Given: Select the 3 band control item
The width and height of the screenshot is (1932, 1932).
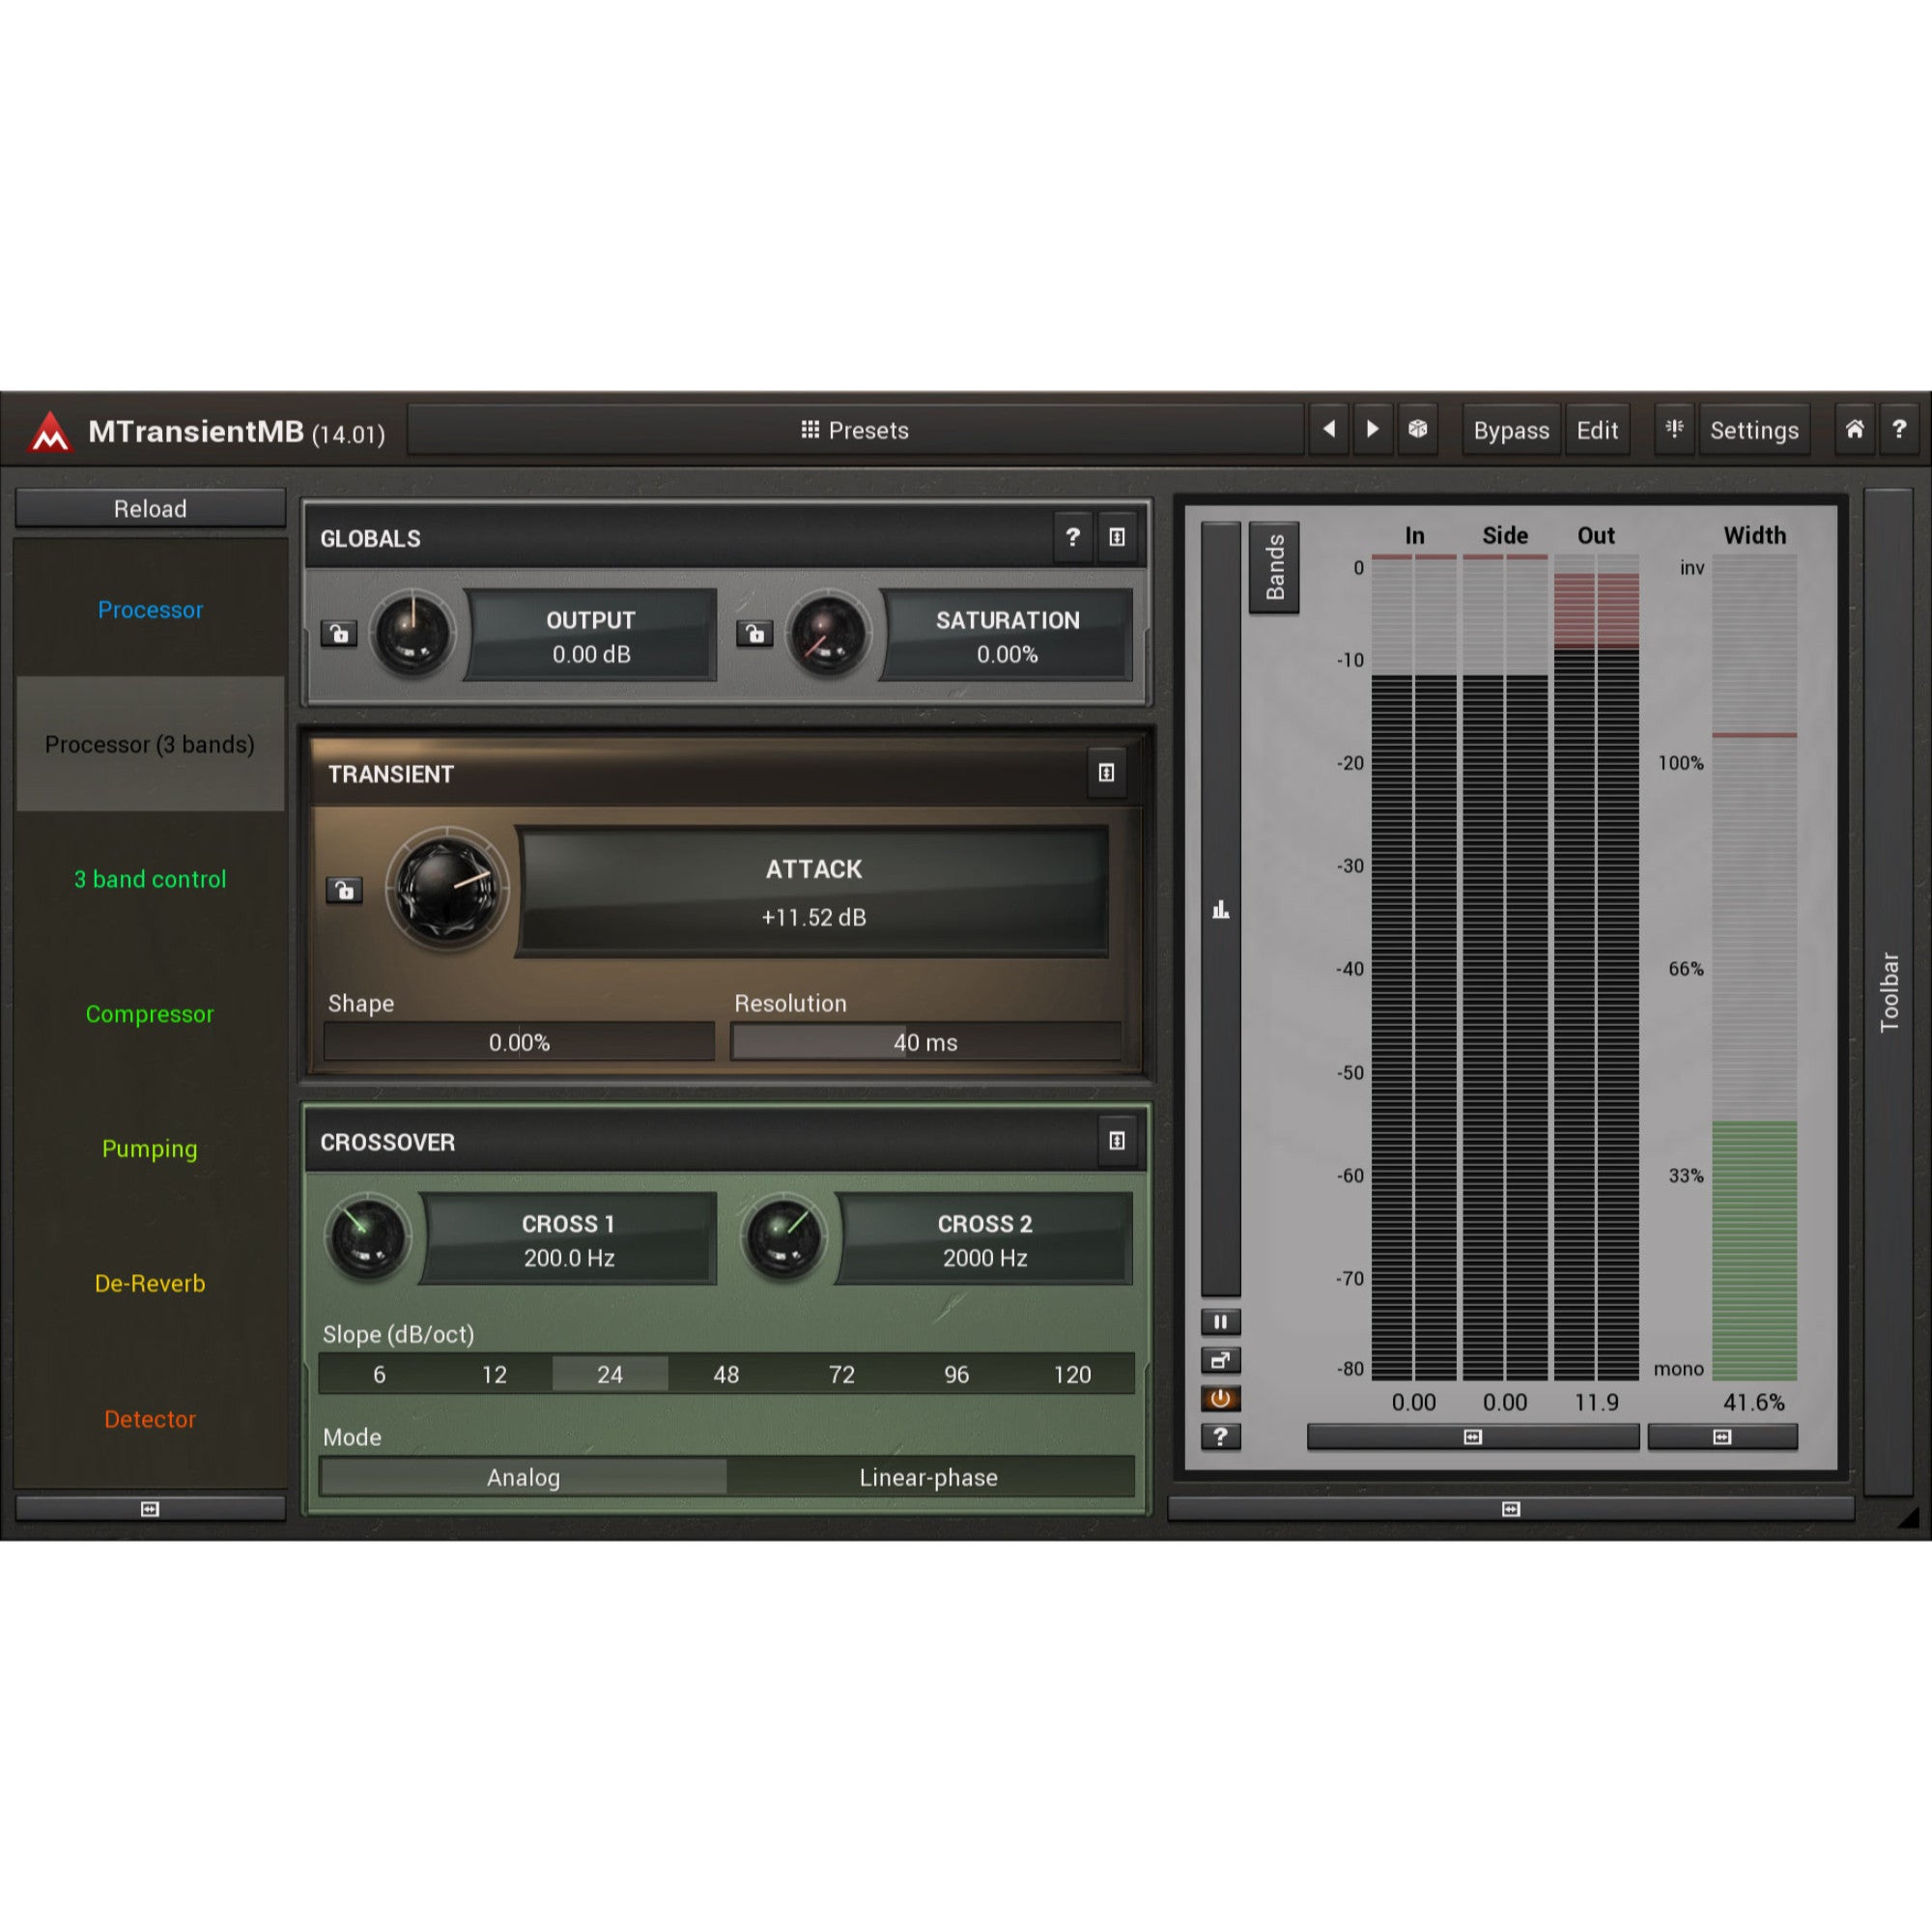Looking at the screenshot, I should point(150,879).
